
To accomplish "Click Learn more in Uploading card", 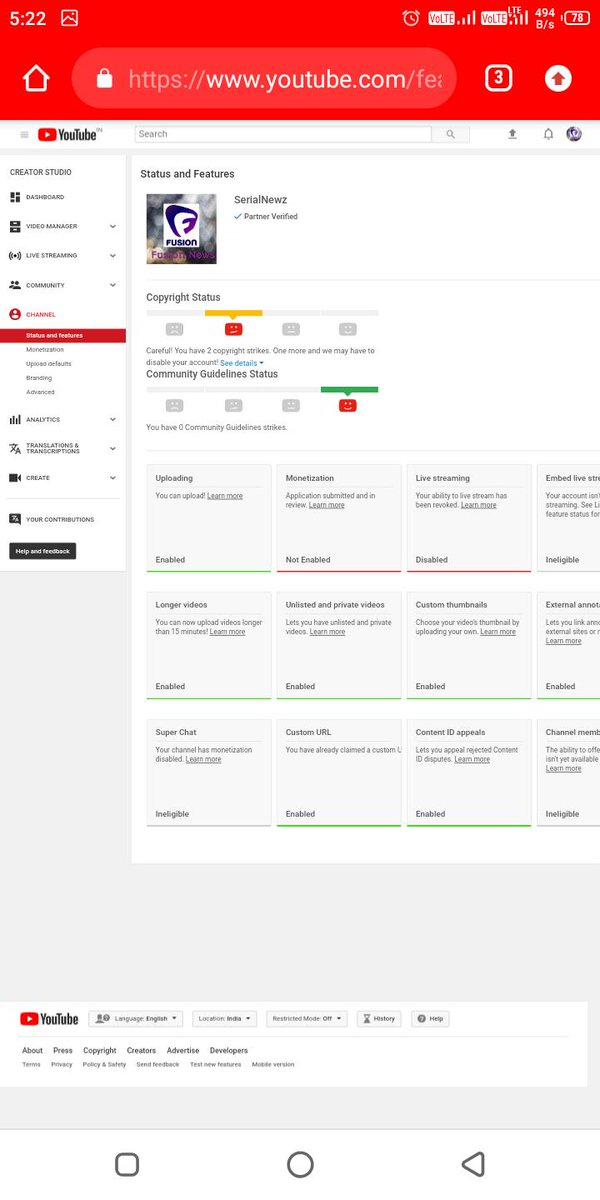I will click(225, 496).
